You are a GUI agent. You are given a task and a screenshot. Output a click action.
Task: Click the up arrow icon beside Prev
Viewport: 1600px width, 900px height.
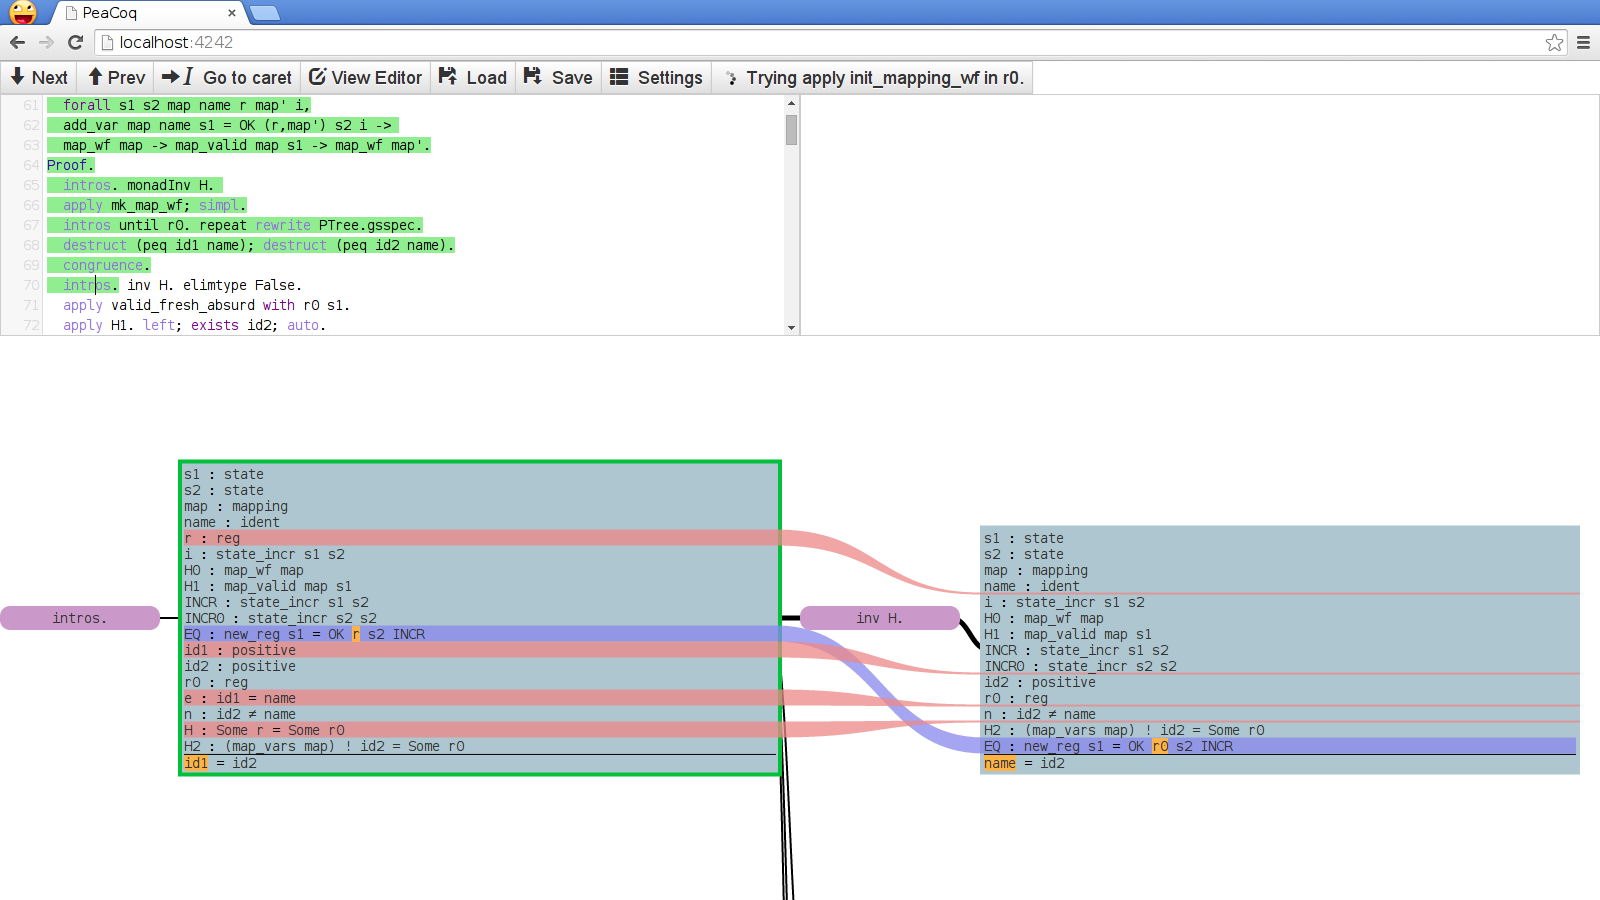(x=95, y=77)
